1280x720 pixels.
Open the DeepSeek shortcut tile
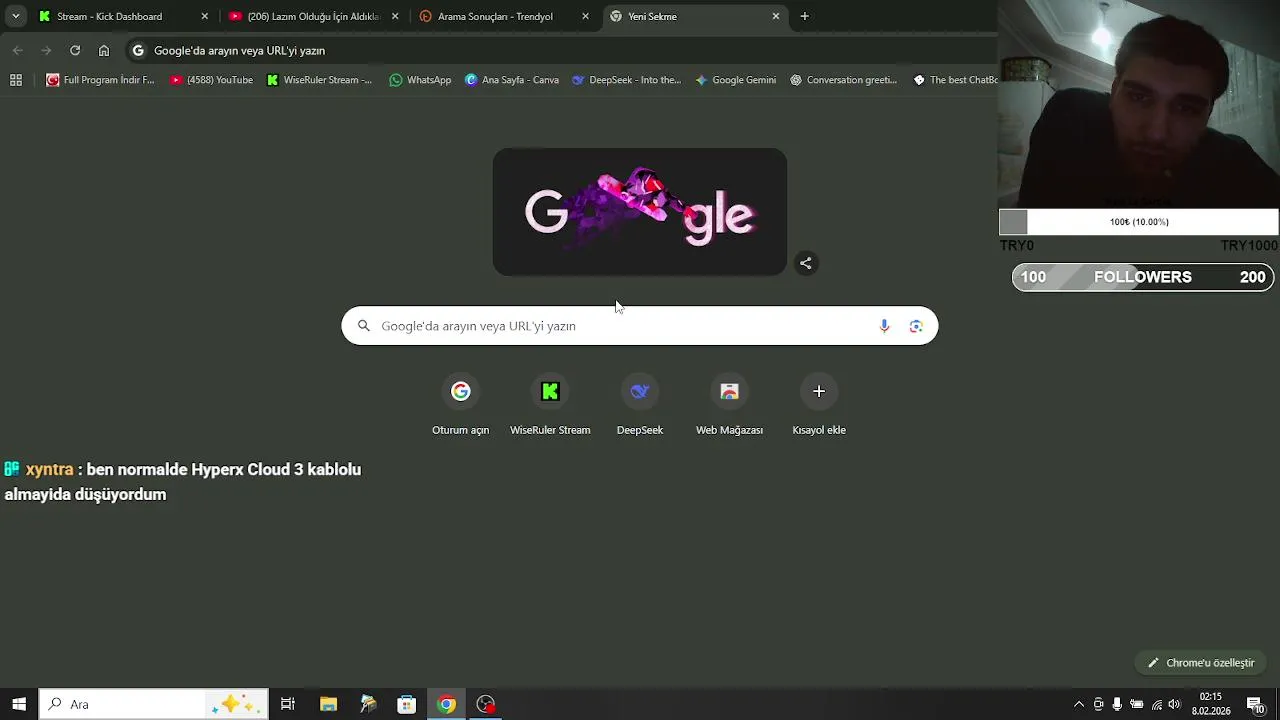[x=640, y=405]
